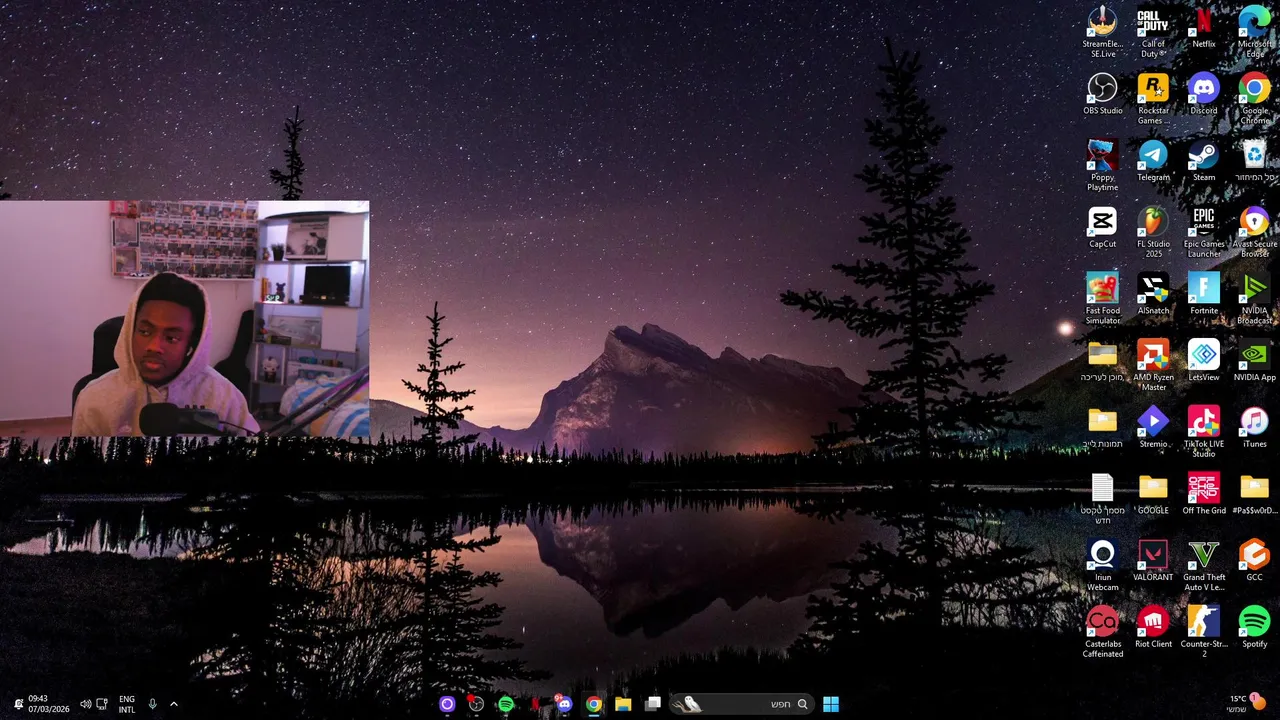Open the Telegram desktop shortcut

[x=1153, y=161]
